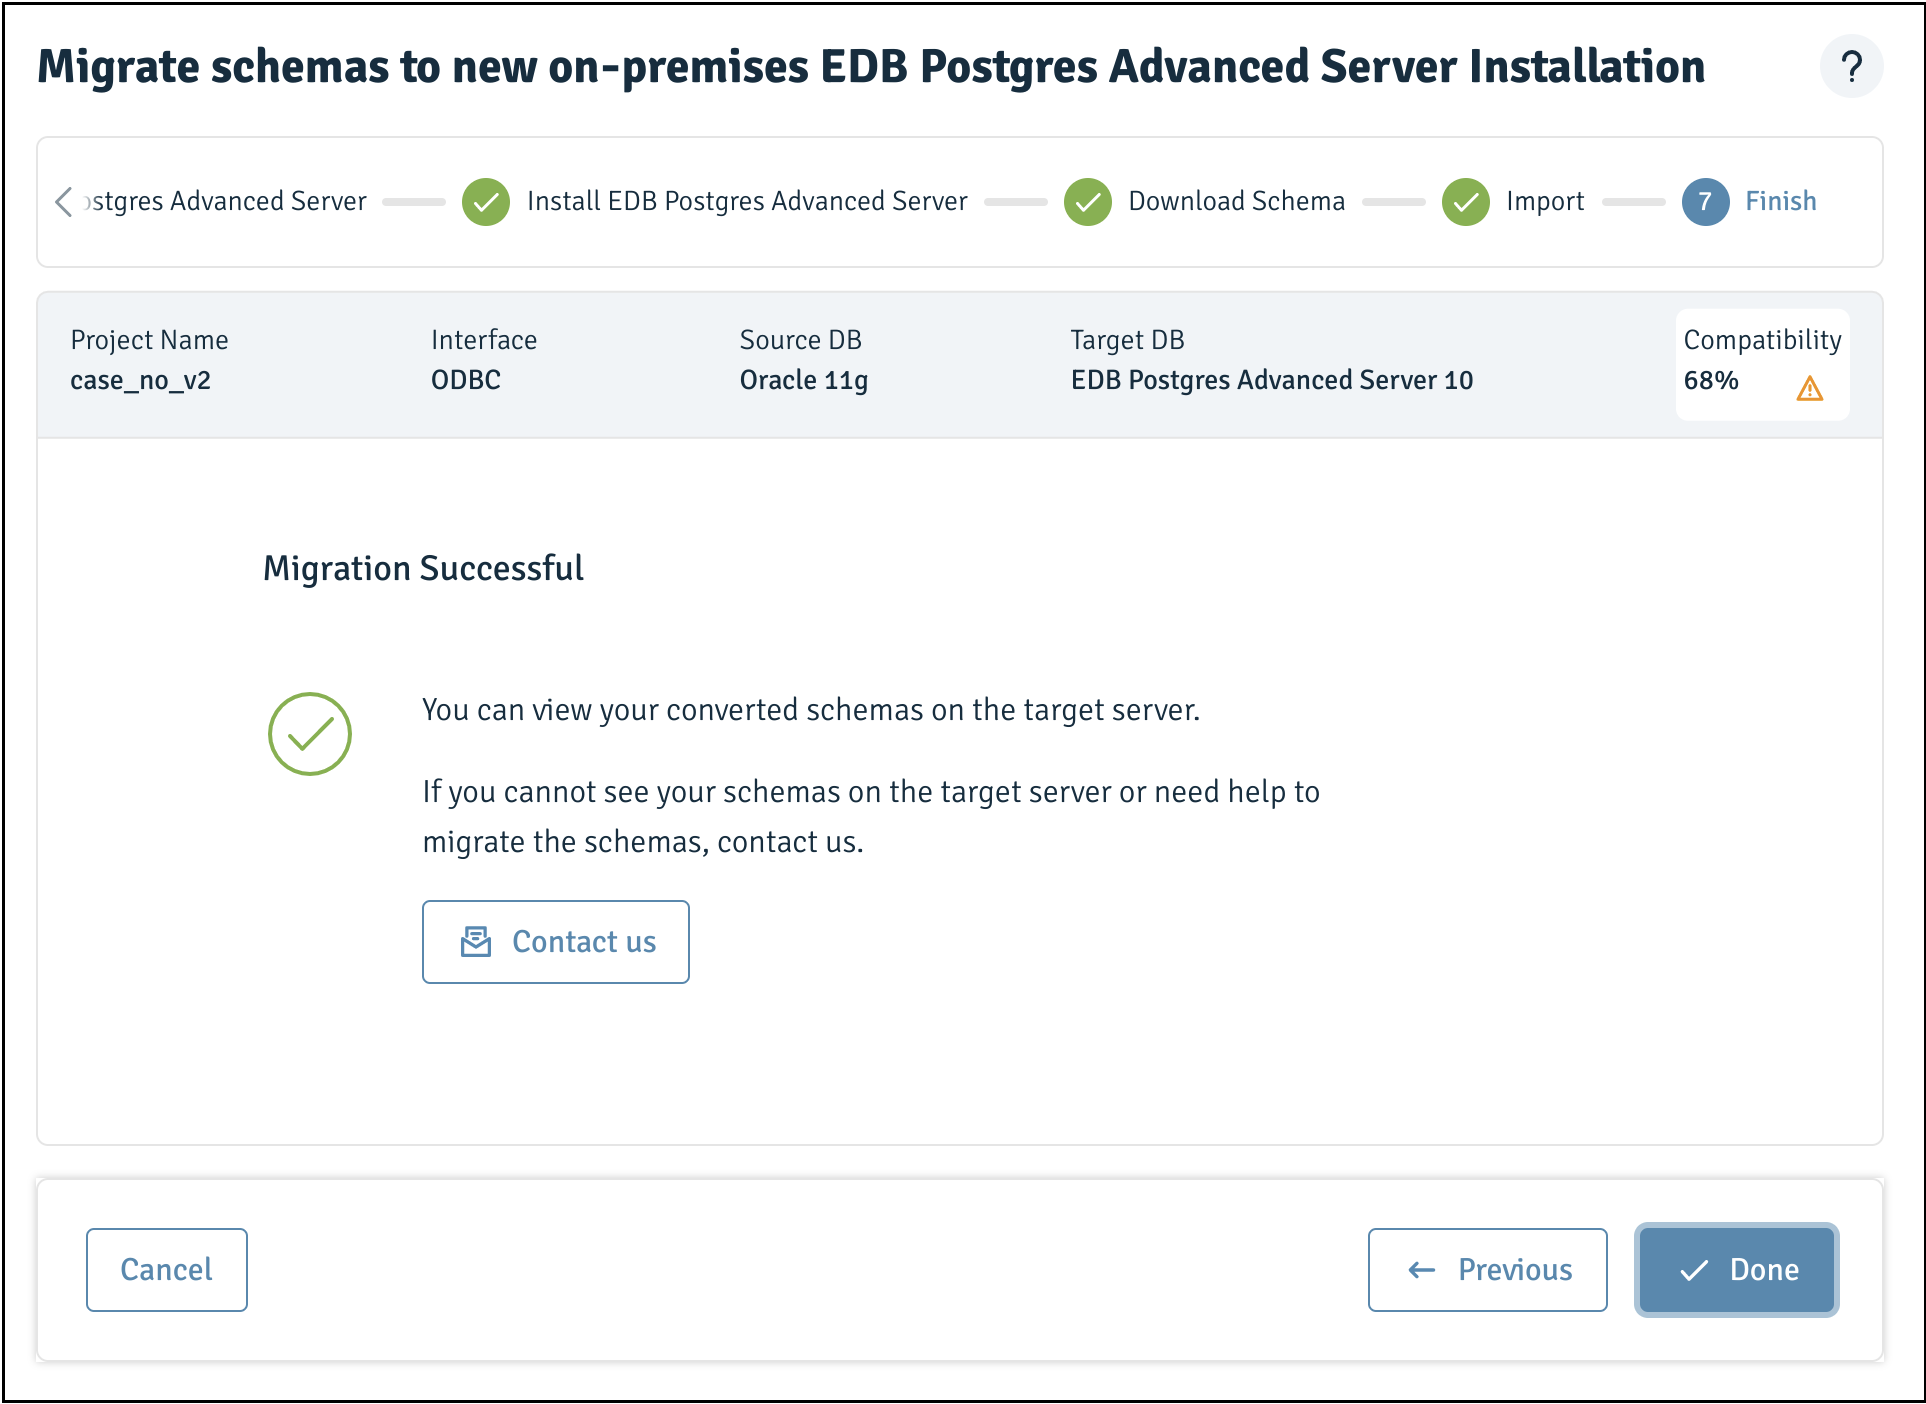Click the ODBC interface value
This screenshot has height=1404, width=1926.
(x=466, y=380)
